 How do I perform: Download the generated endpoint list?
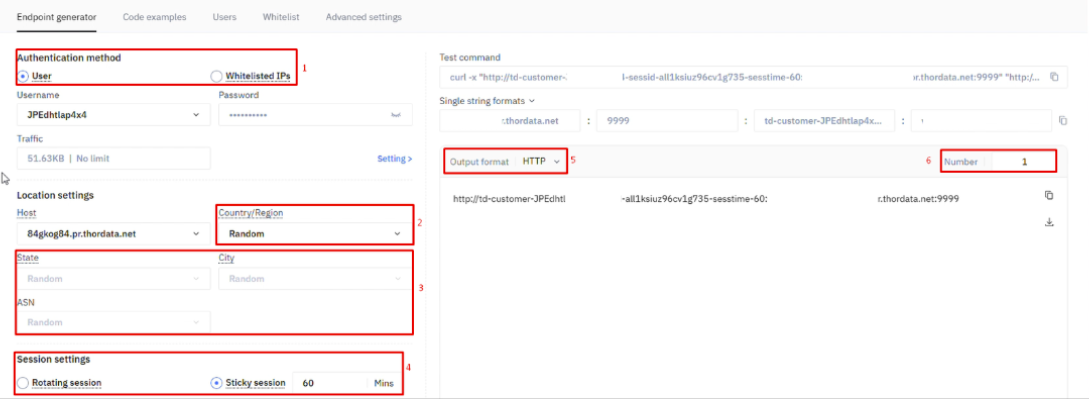1049,222
